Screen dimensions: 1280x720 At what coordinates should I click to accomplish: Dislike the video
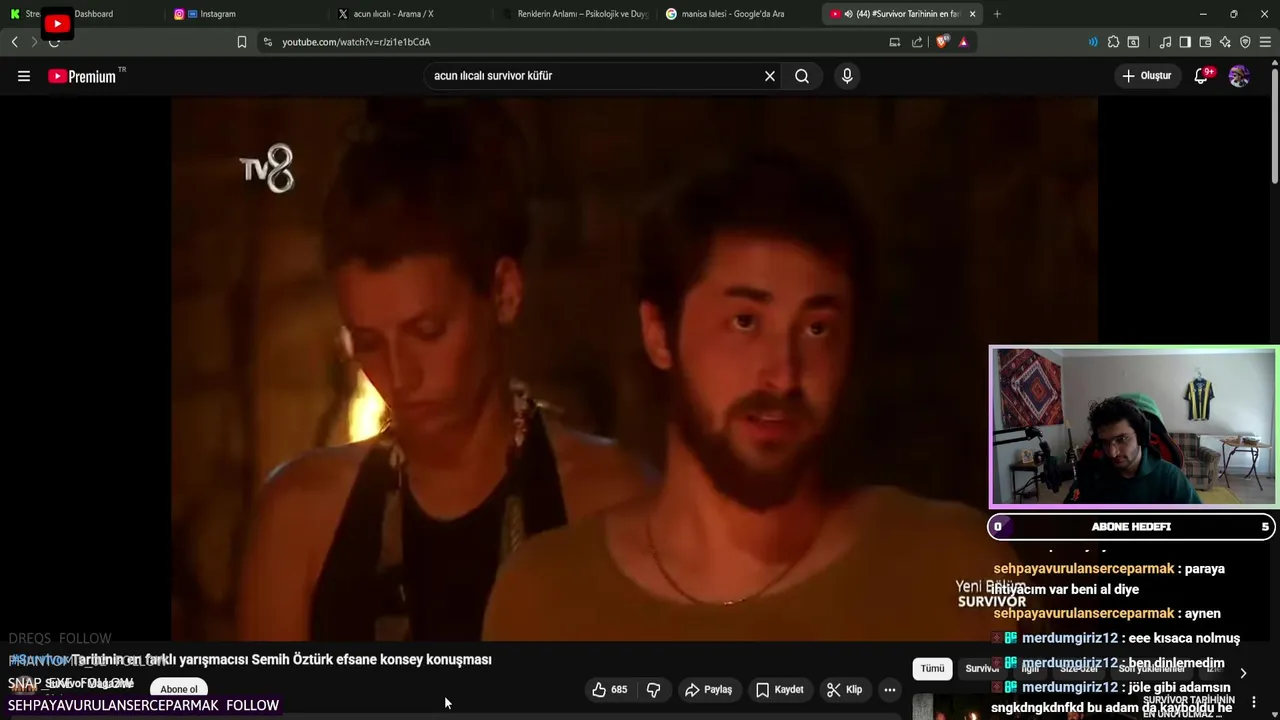(654, 690)
